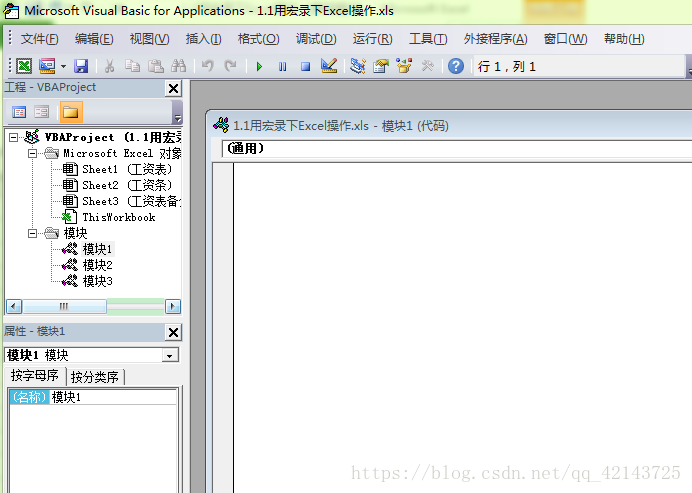This screenshot has height=493, width=692.
Task: Switch to the 按分类序 tab
Action: coord(95,377)
